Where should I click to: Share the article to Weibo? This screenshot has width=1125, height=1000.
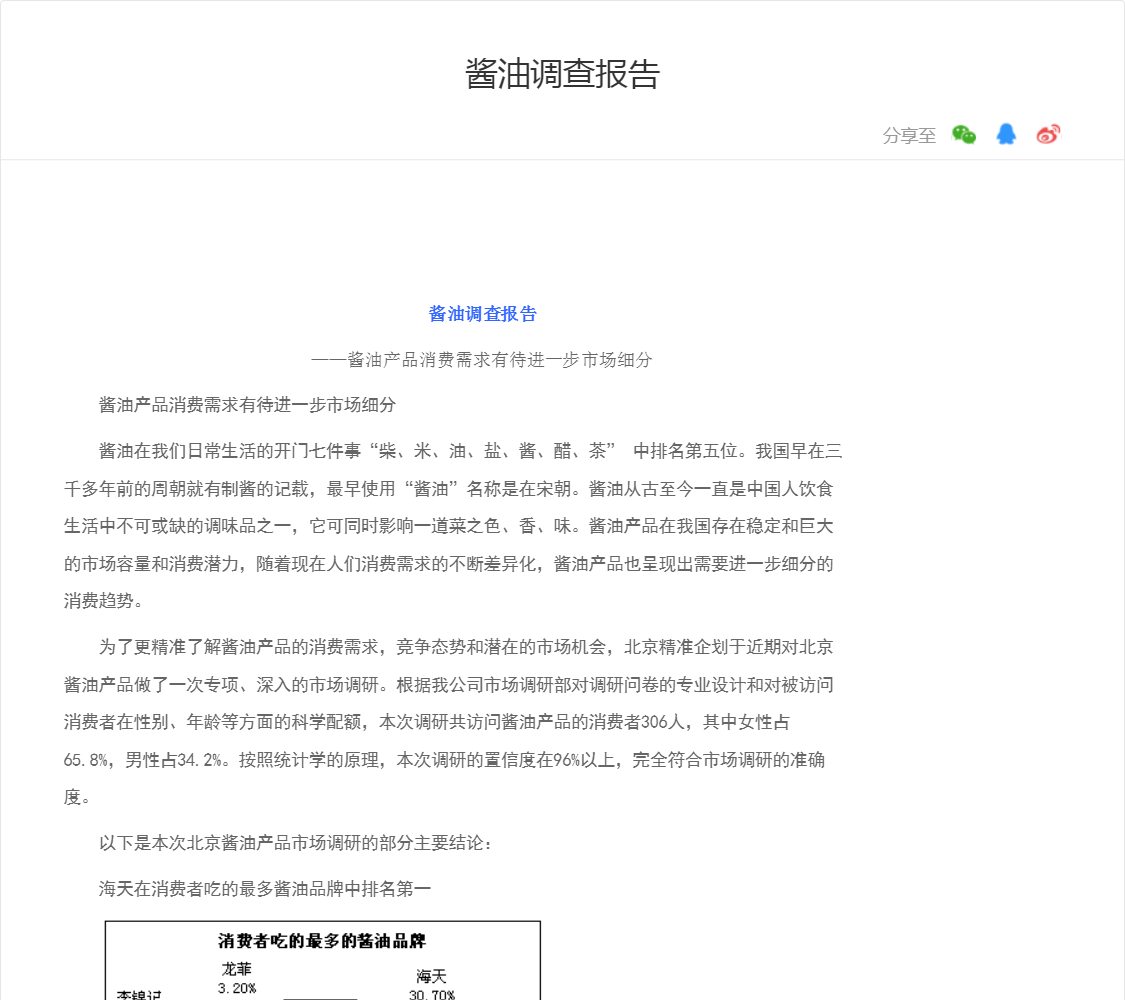(x=1048, y=134)
